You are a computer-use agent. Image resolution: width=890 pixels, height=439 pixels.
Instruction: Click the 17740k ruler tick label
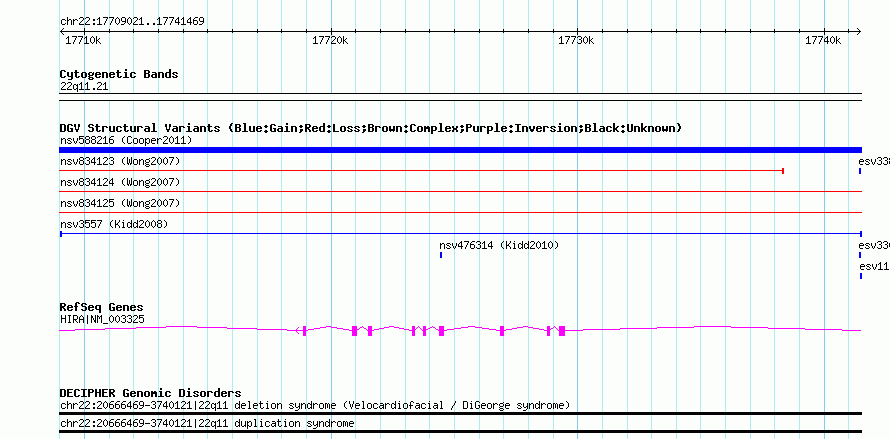pyautogui.click(x=824, y=40)
